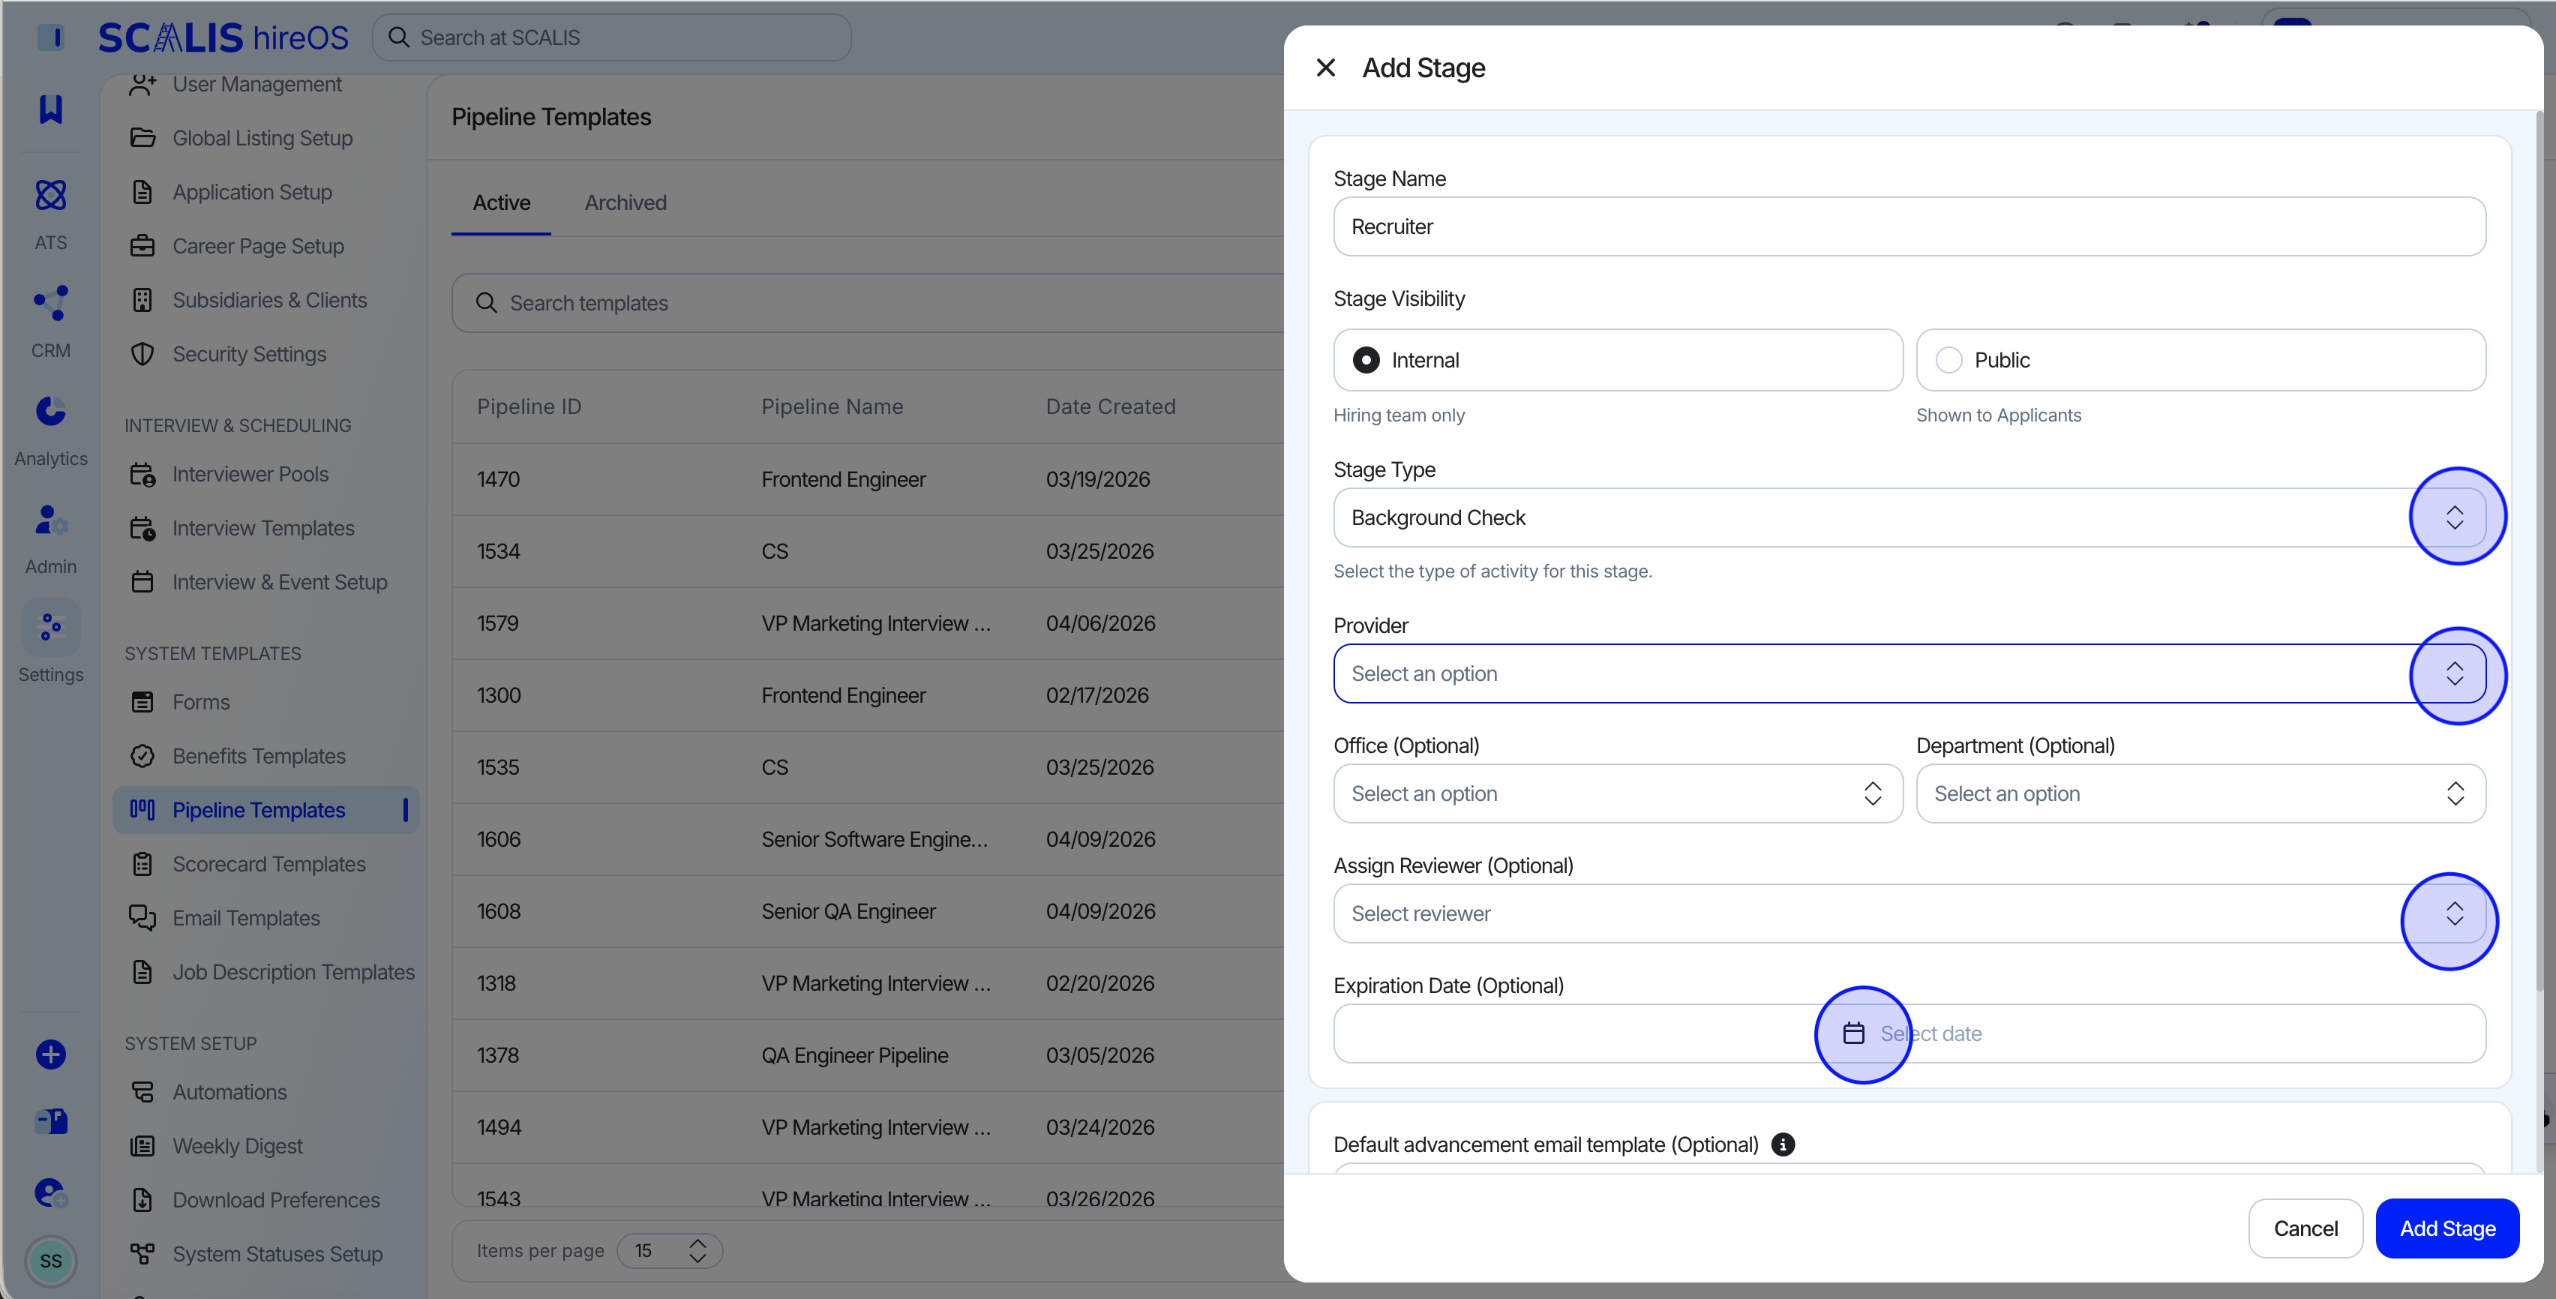Click the Forms icon in System Templates

(143, 702)
